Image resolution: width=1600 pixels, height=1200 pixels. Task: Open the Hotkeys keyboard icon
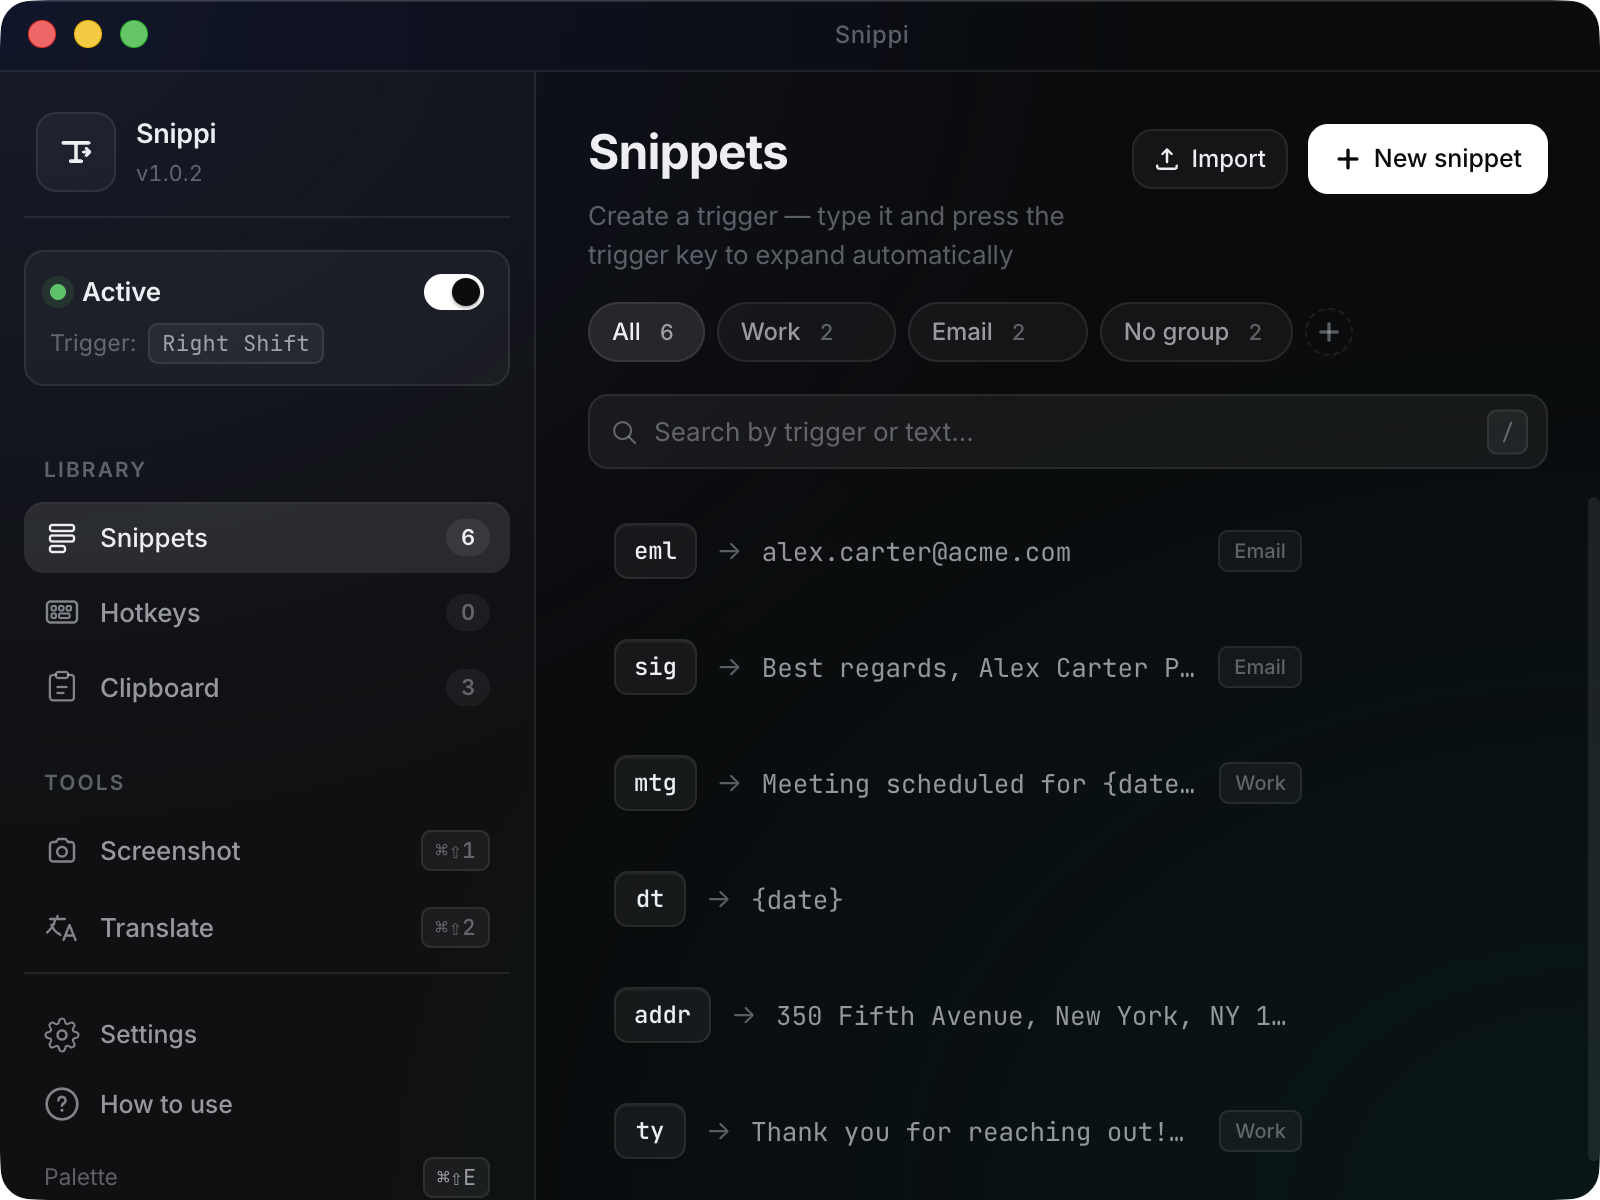[x=62, y=613]
